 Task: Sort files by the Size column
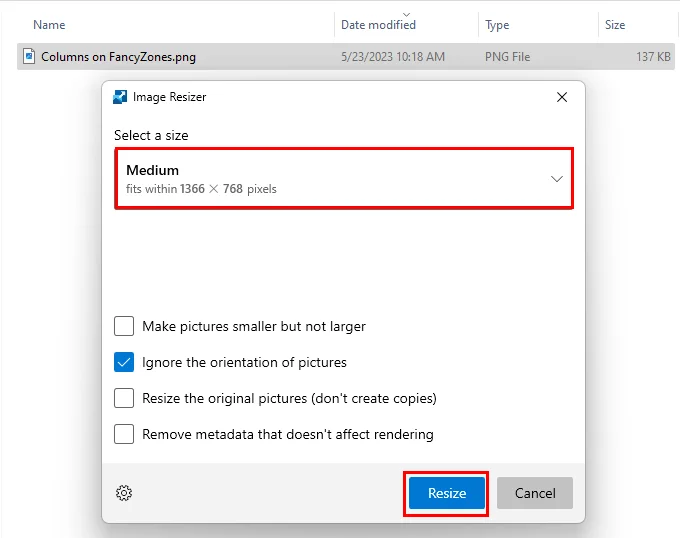point(615,25)
